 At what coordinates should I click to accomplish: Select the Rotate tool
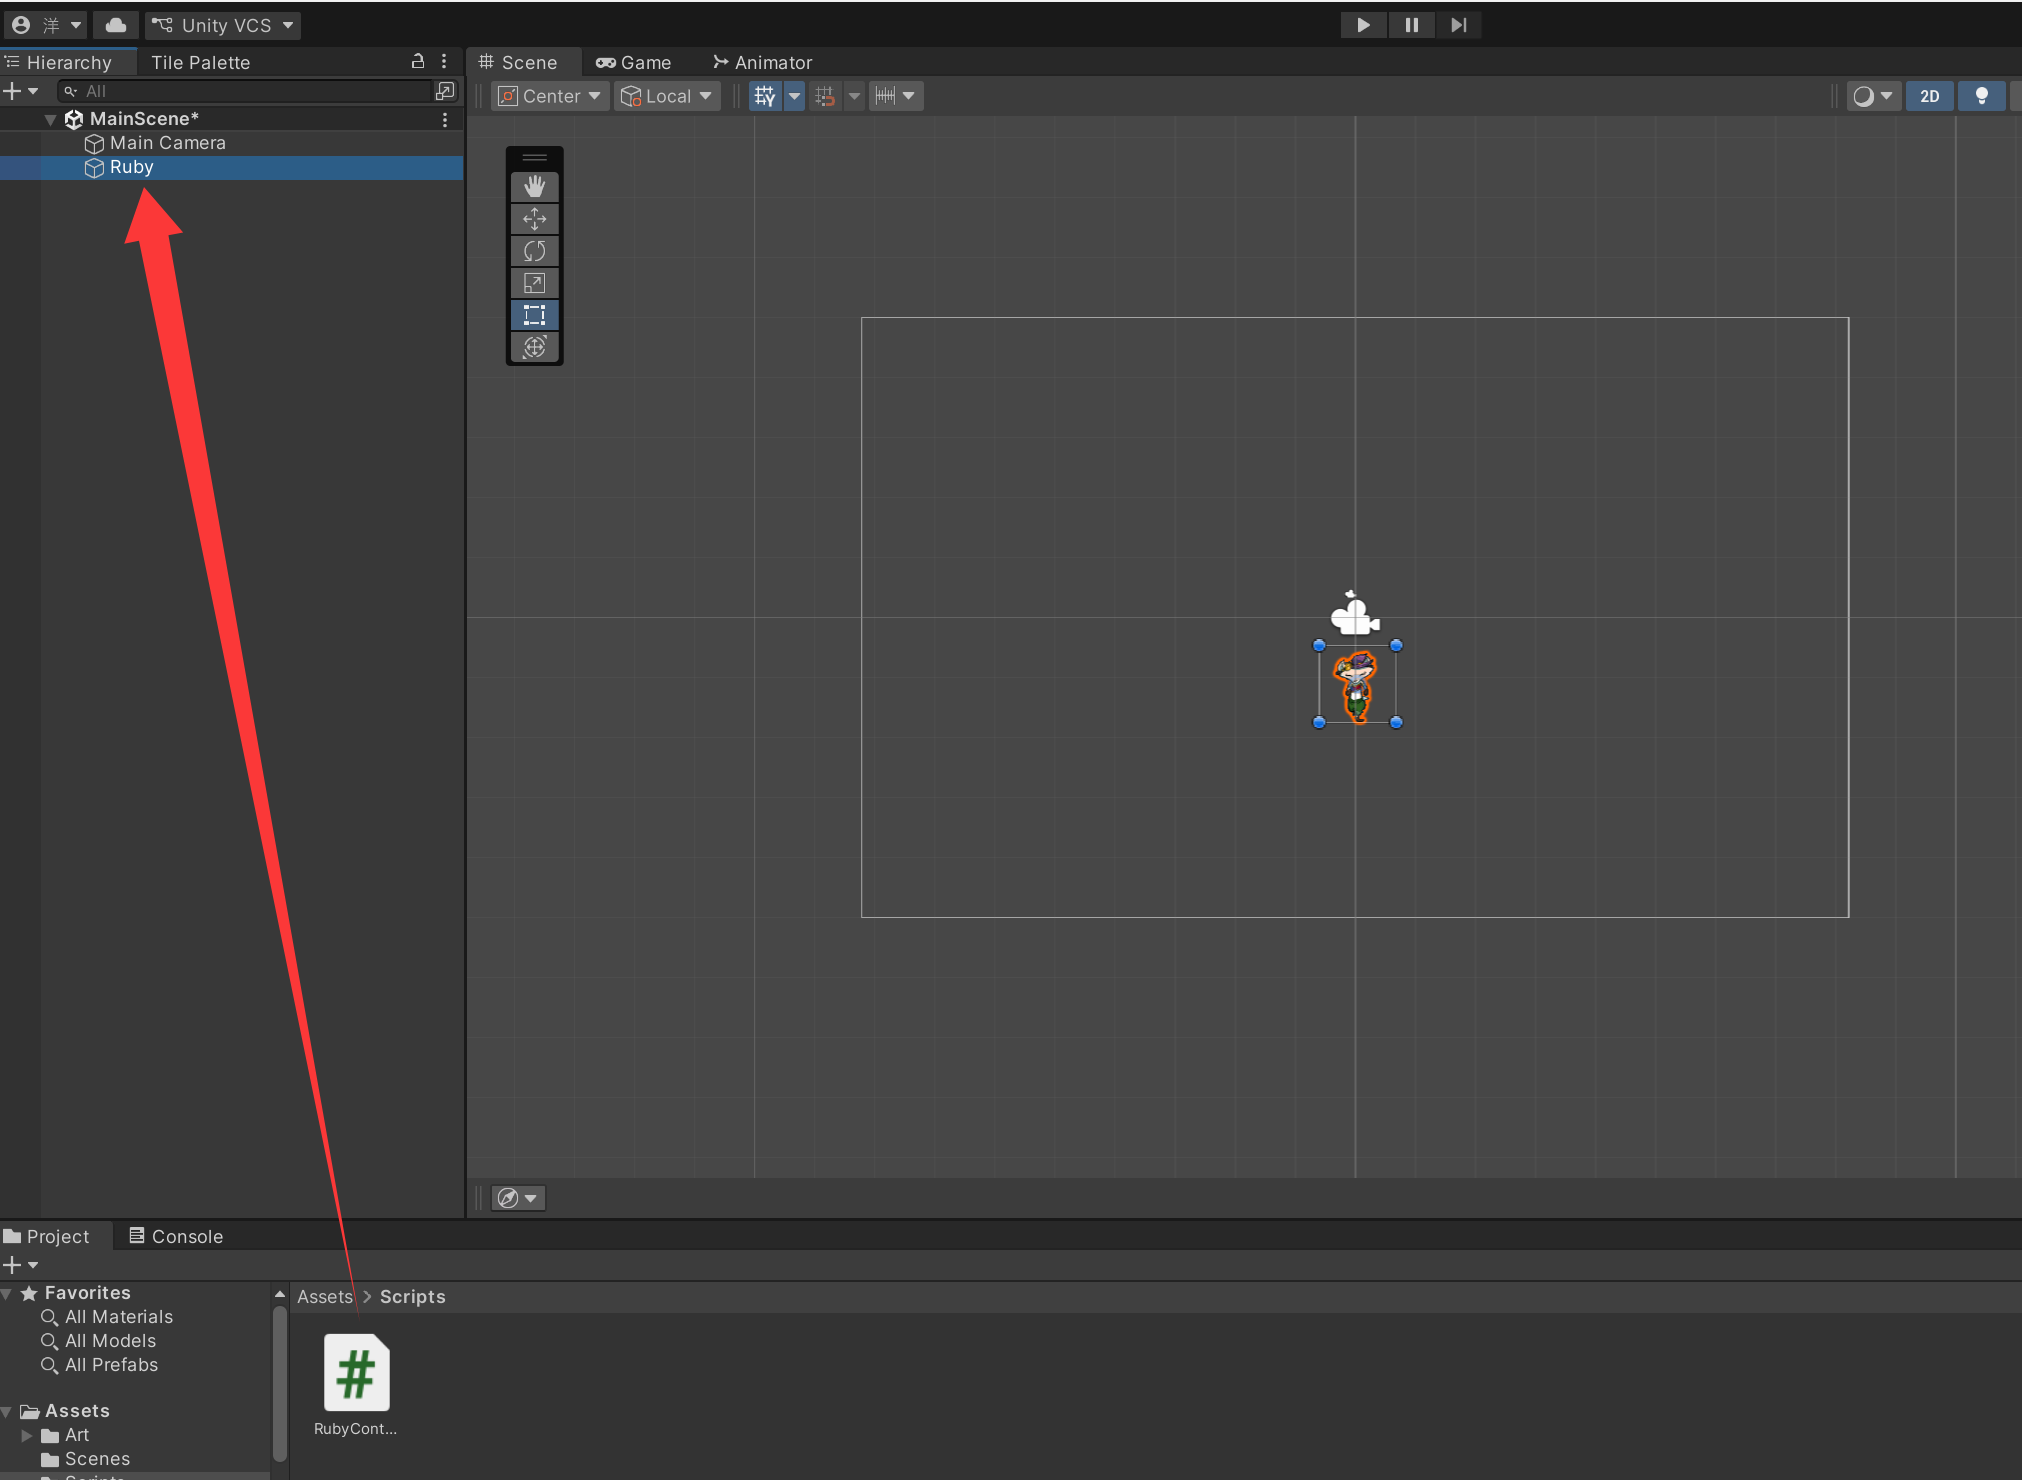pos(534,250)
